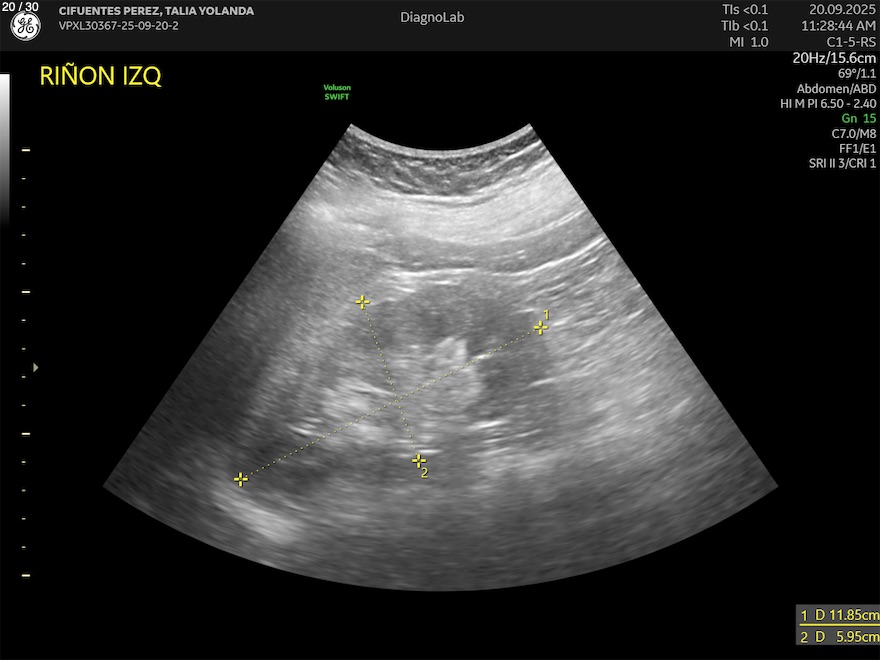Click the 20Hz/15.6cm depth setting
This screenshot has height=660, width=880.
(834, 58)
